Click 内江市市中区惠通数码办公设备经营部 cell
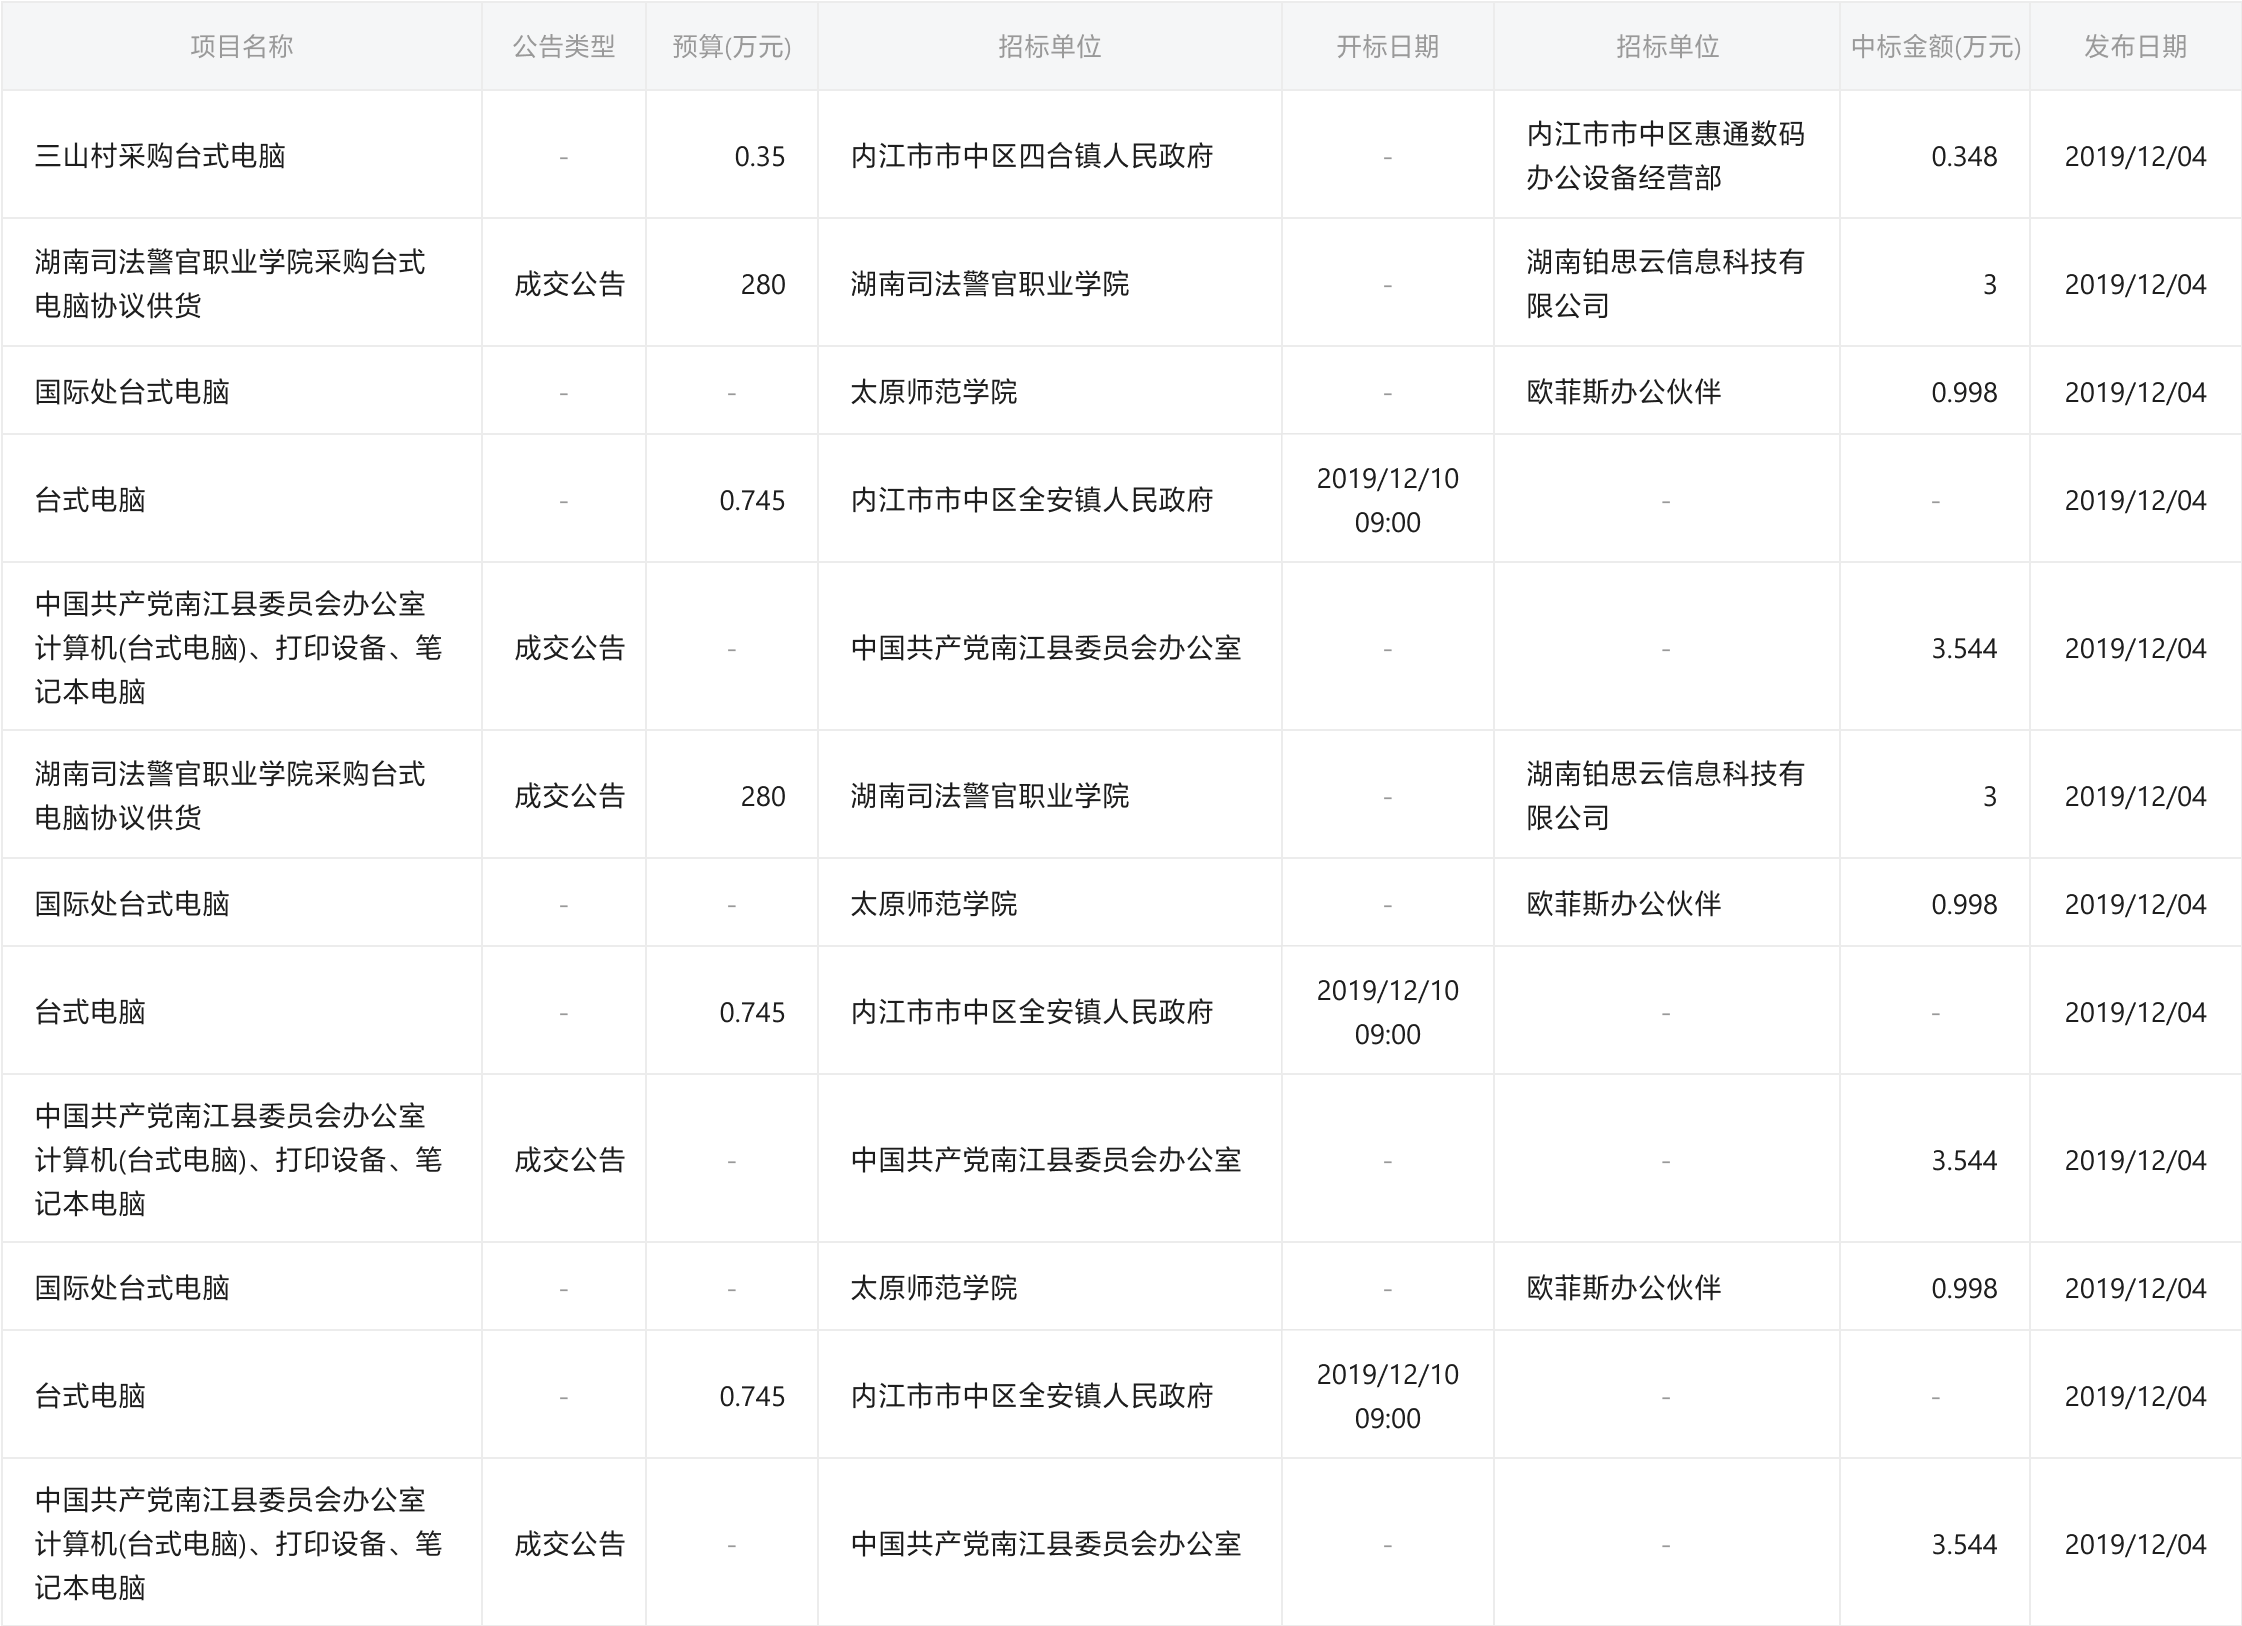Image resolution: width=2242 pixels, height=1626 pixels. tap(1666, 156)
